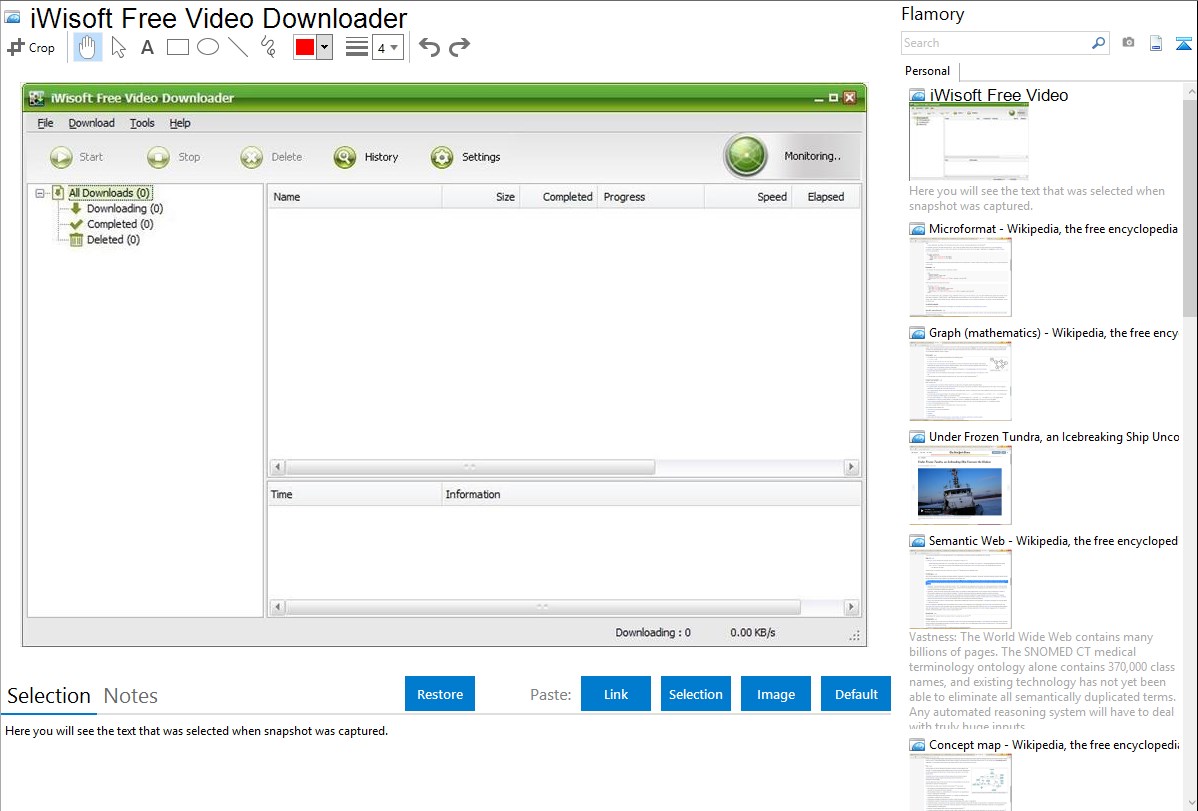Screen dimensions: 1198x811
Task: Collapse the All Downloads tree node
Action: point(40,193)
